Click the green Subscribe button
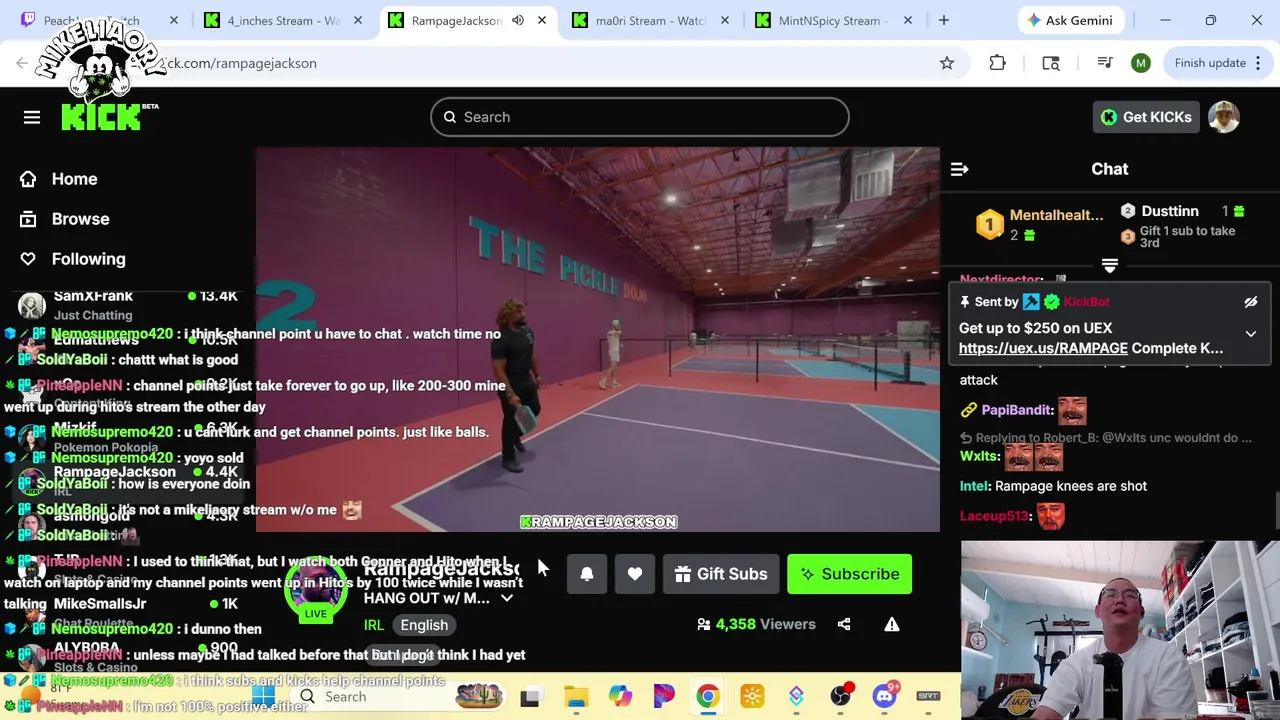 click(849, 574)
